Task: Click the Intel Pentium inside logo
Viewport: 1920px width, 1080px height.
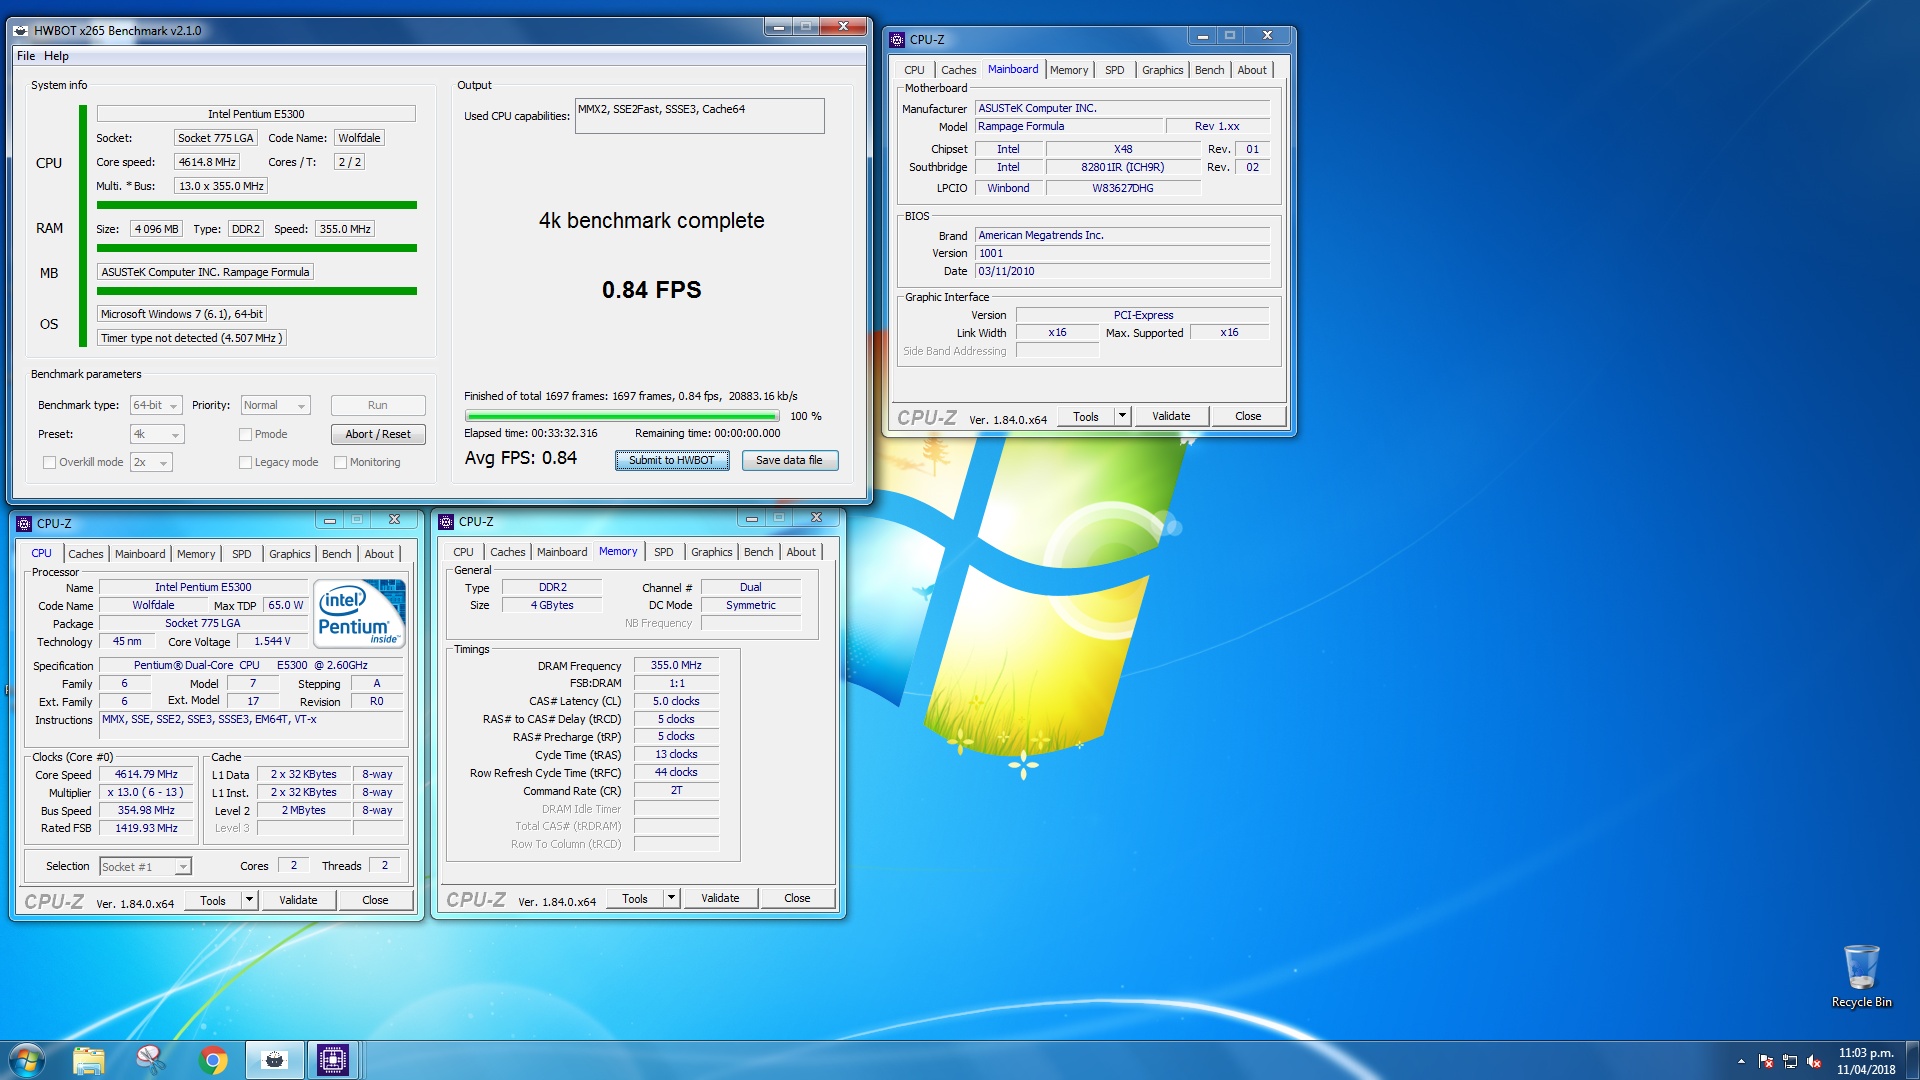Action: click(x=359, y=613)
